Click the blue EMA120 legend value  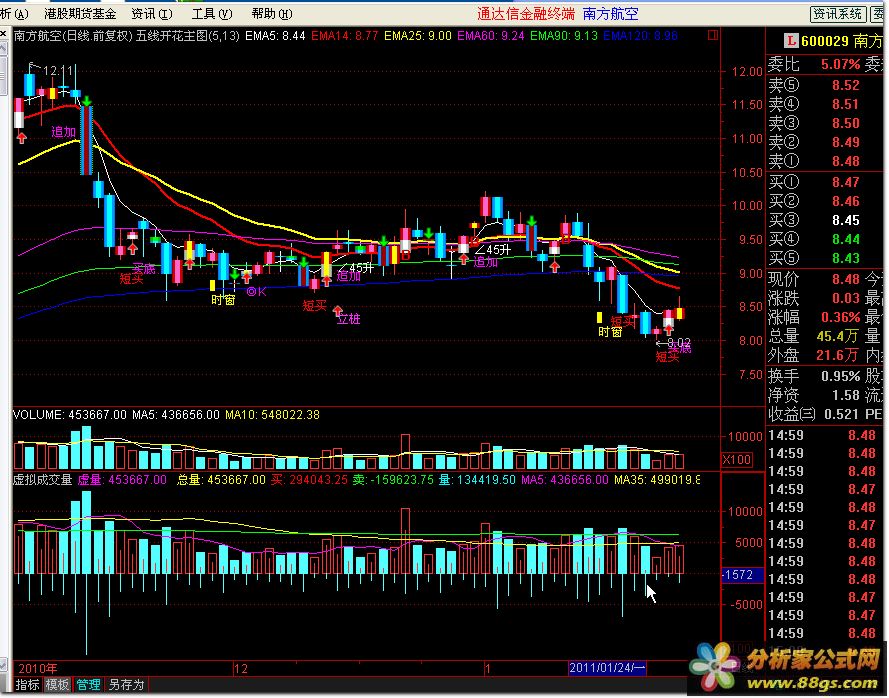coord(640,36)
